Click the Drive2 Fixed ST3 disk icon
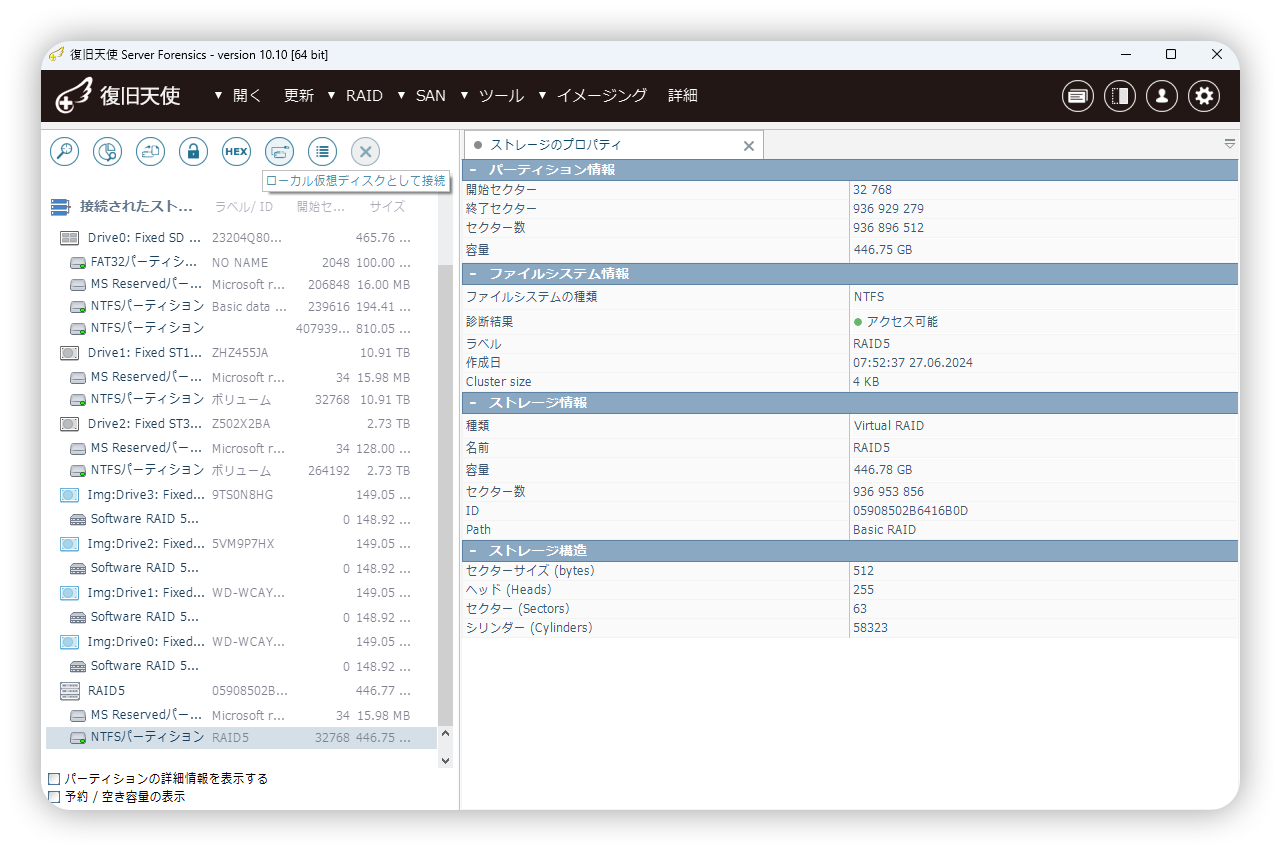1280x850 pixels. pyautogui.click(x=69, y=424)
